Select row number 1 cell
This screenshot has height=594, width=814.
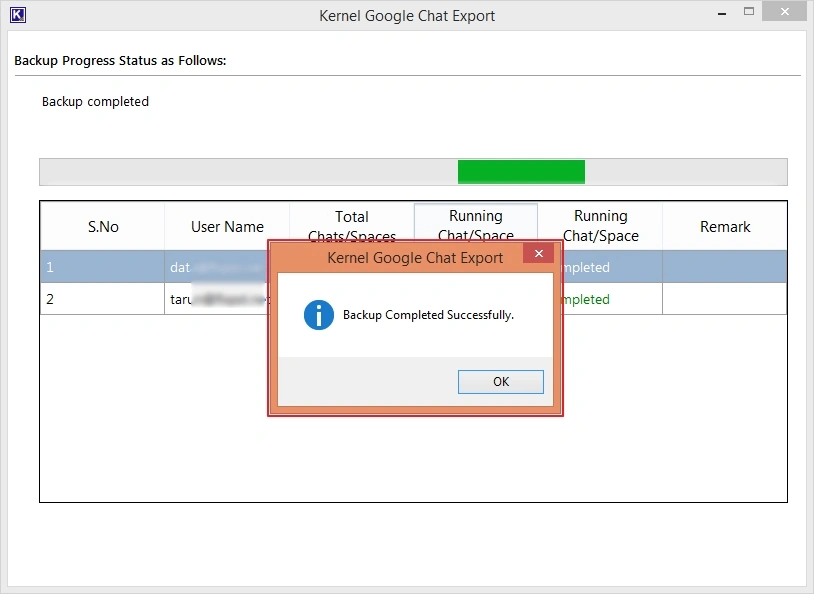pyautogui.click(x=103, y=267)
